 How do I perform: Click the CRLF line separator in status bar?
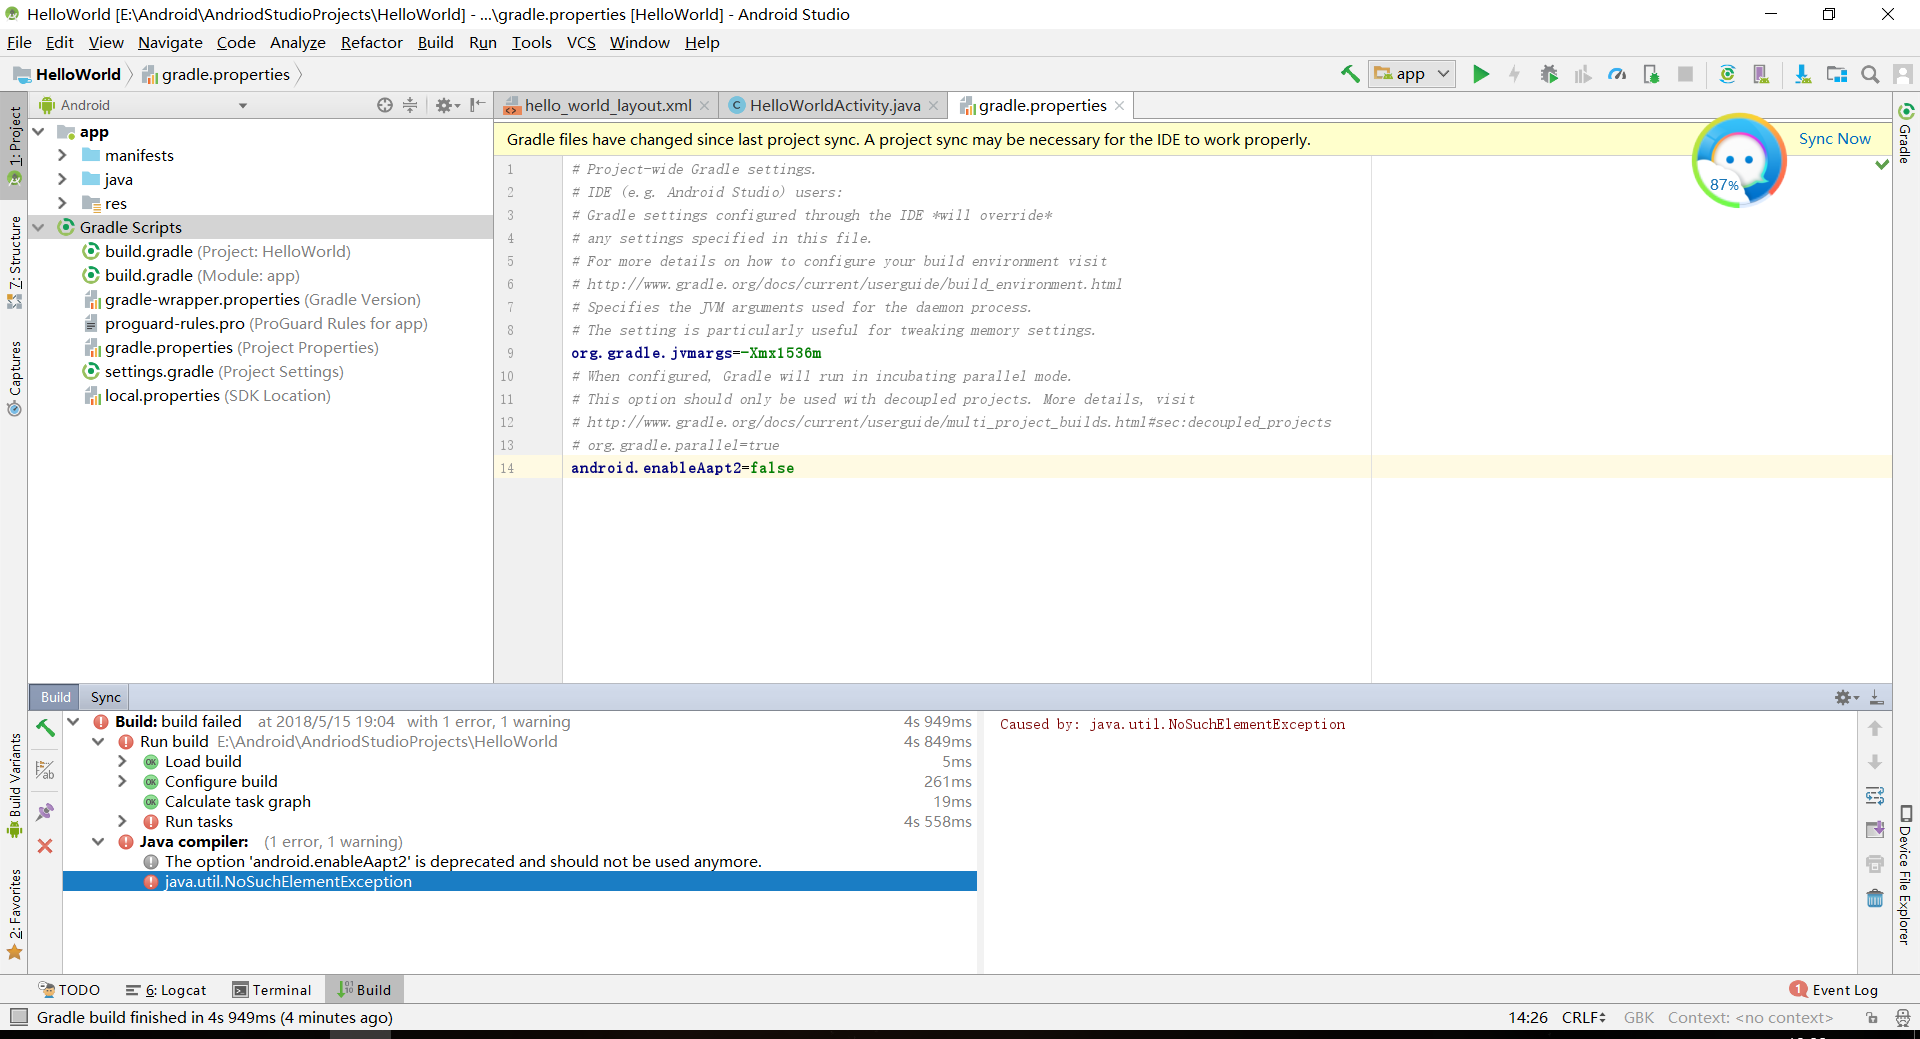coord(1583,1017)
